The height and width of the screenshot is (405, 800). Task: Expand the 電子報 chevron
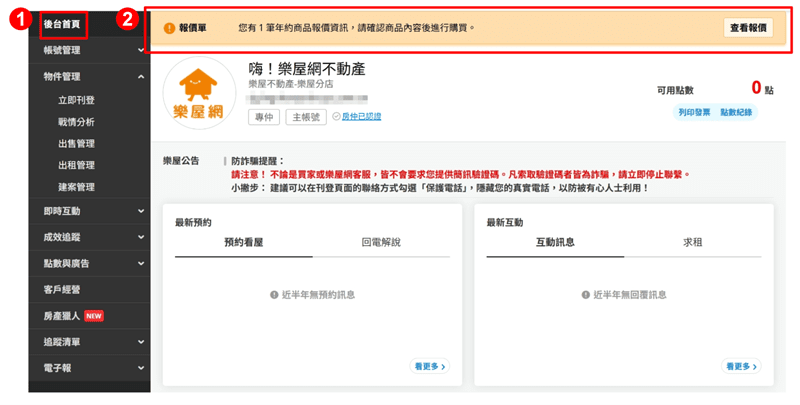(x=141, y=368)
